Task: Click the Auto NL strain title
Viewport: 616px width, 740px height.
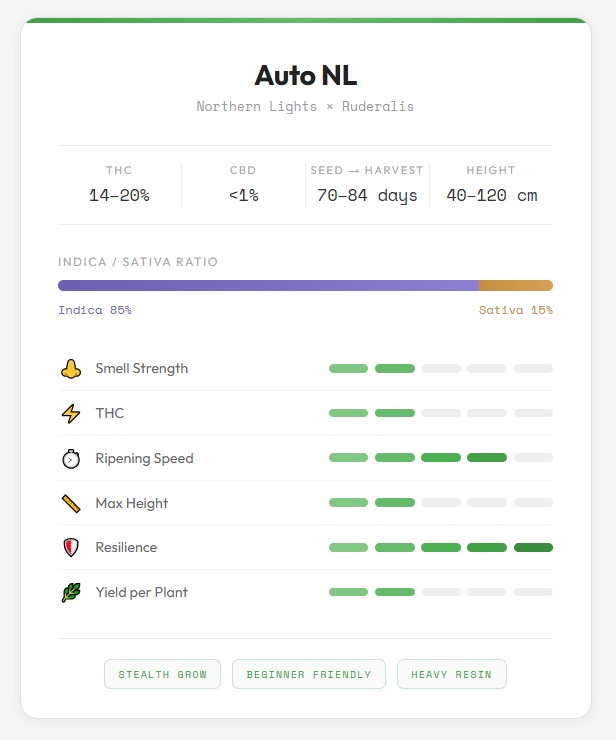Action: click(305, 75)
